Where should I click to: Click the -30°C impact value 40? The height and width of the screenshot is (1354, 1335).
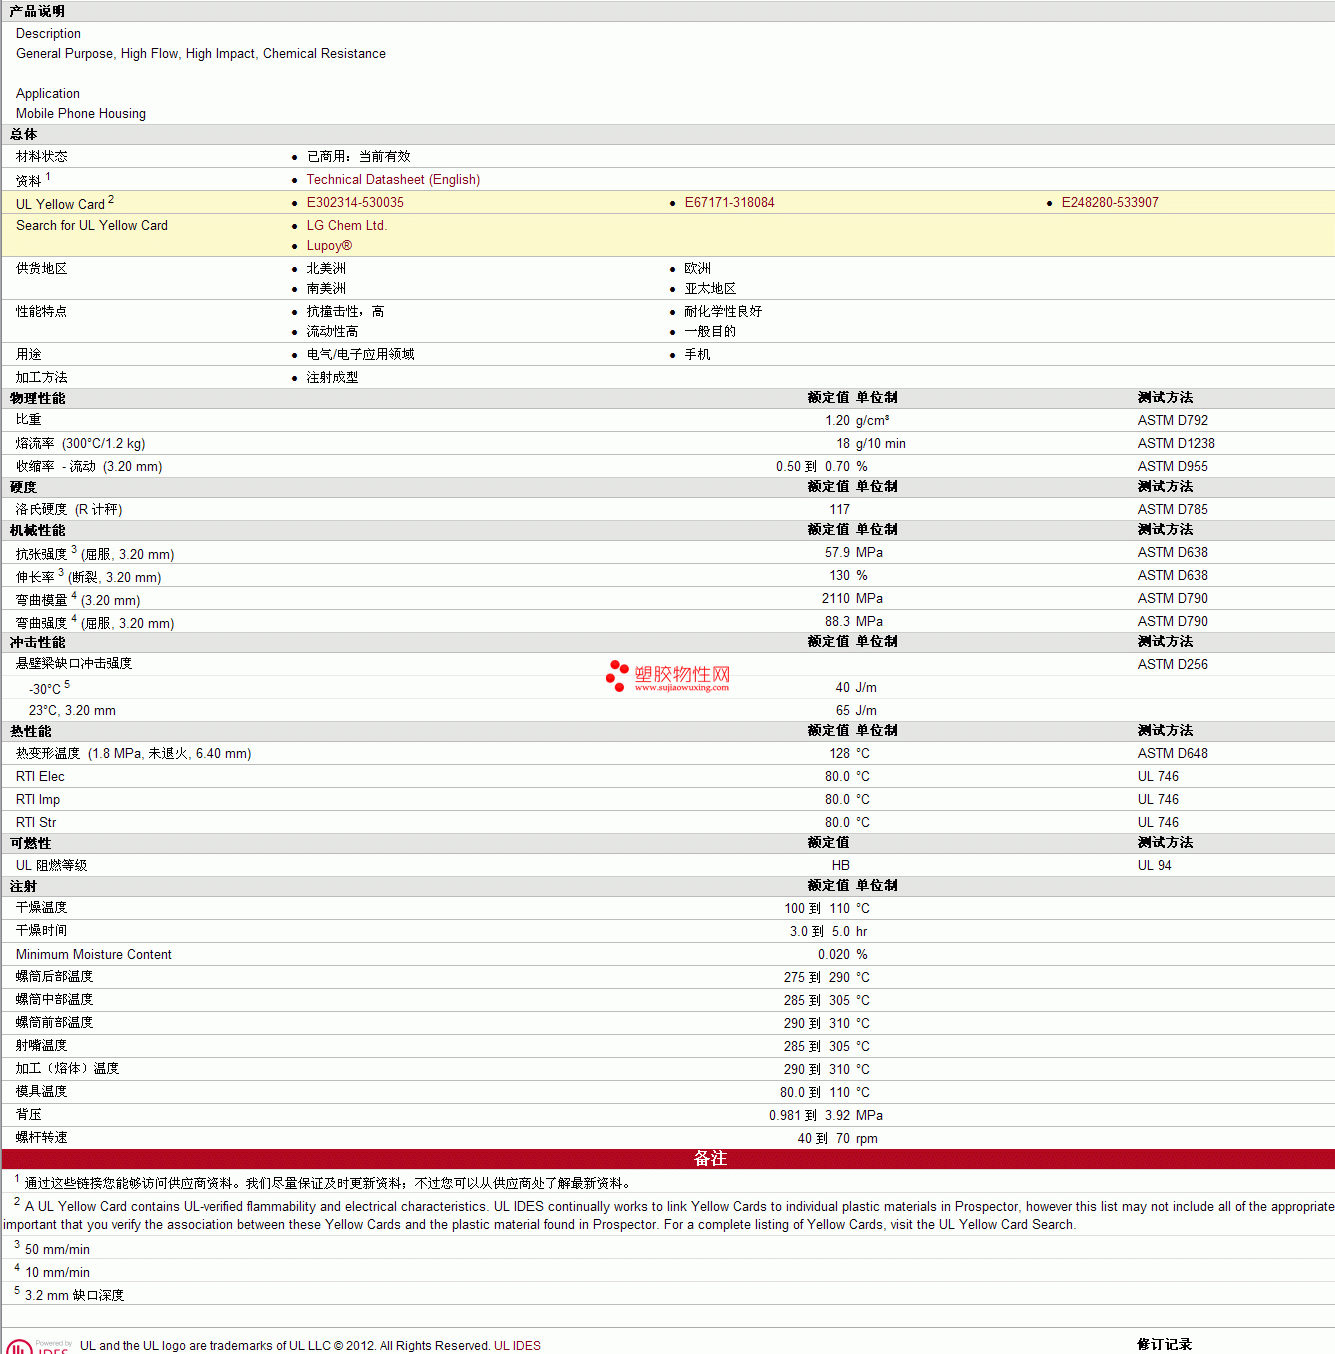point(843,688)
